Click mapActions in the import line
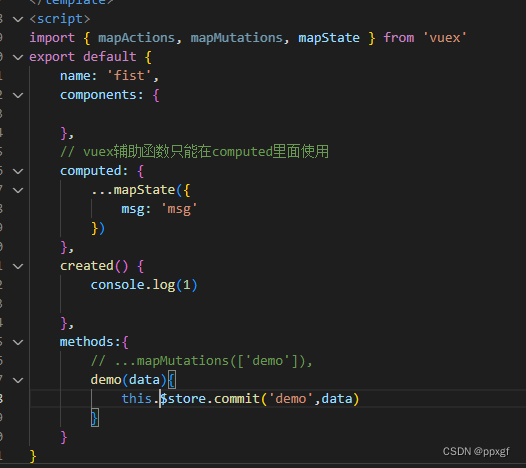The image size is (526, 468). click(x=136, y=38)
